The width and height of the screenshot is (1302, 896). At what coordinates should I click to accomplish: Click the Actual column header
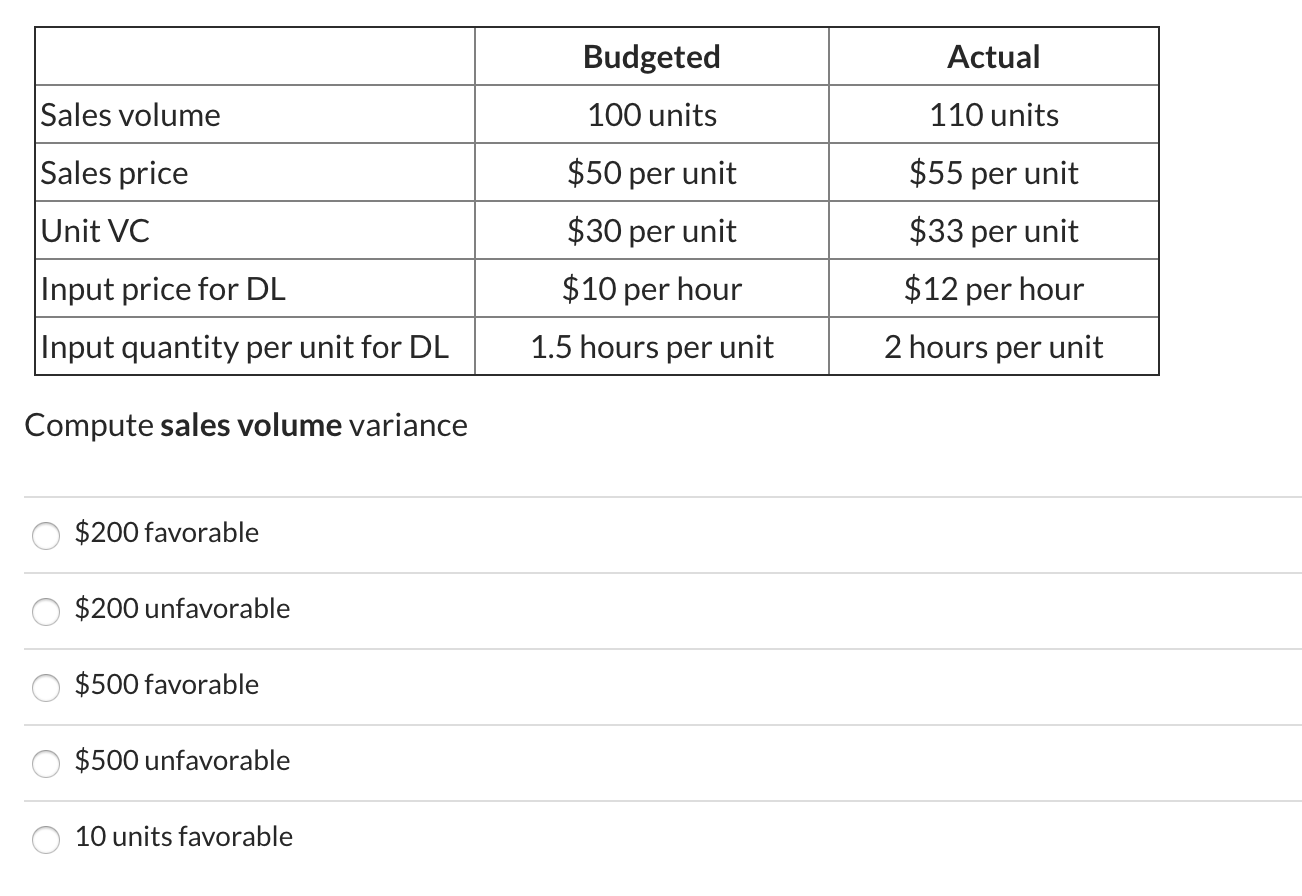point(993,57)
